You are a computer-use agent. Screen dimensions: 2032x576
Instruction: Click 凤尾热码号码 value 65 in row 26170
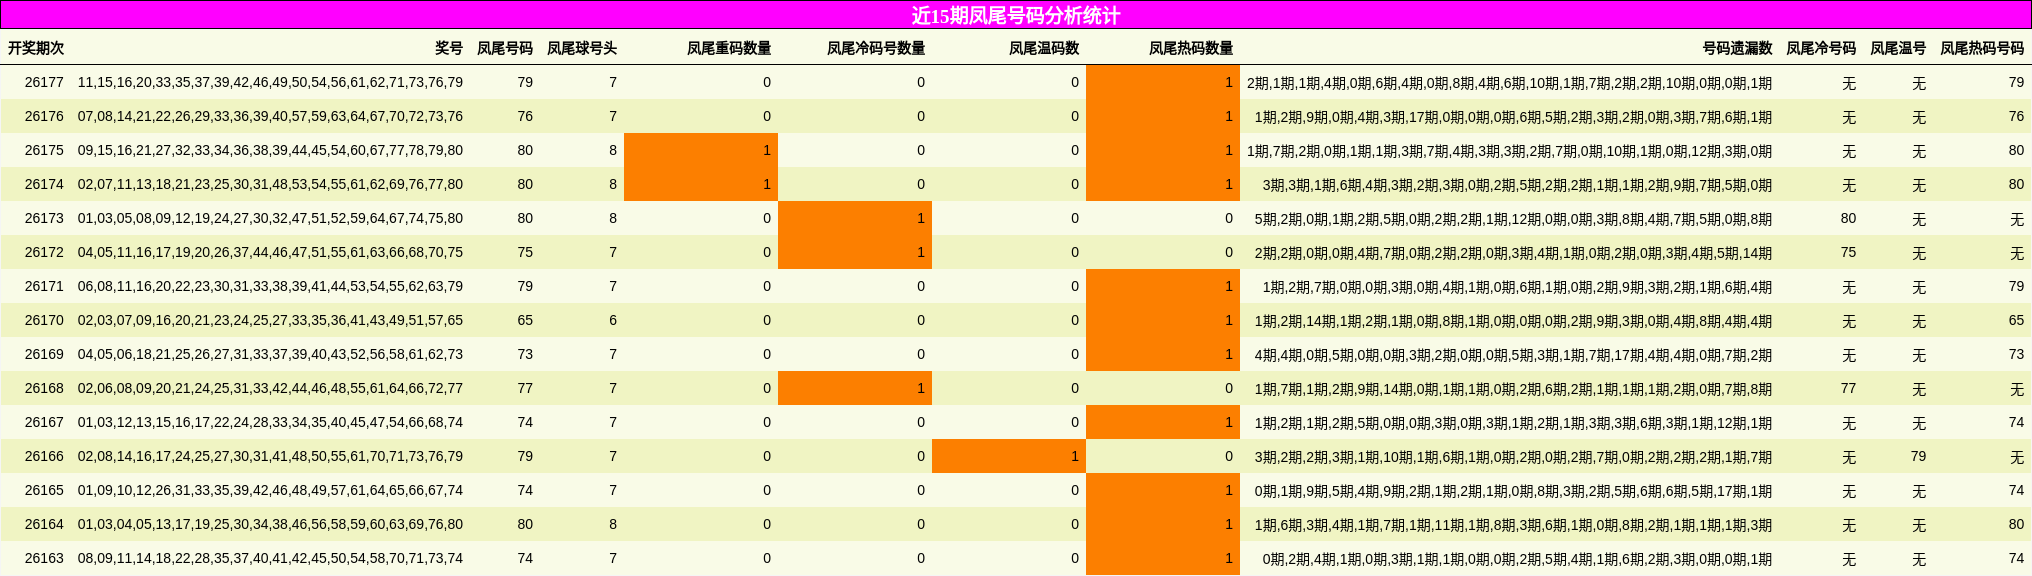pos(2016,320)
